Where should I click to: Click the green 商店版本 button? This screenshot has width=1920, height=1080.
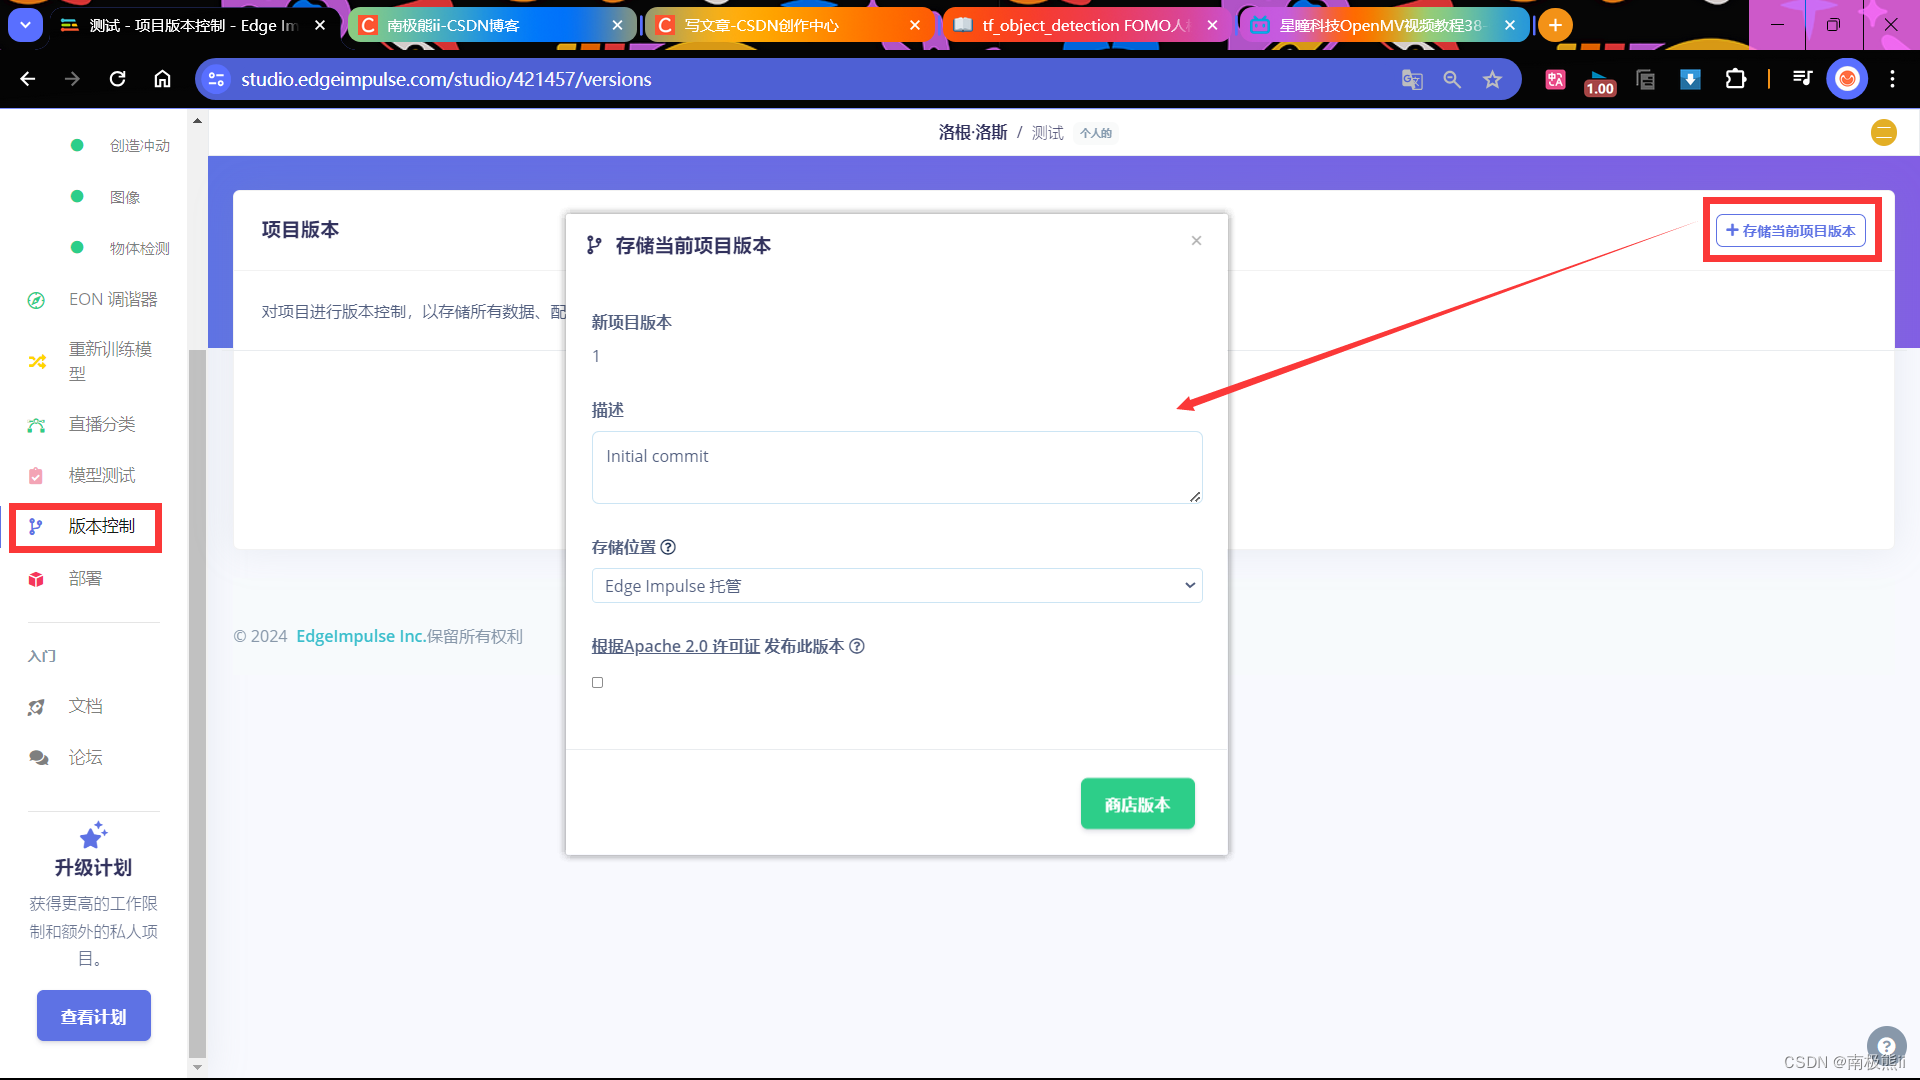[1137, 804]
